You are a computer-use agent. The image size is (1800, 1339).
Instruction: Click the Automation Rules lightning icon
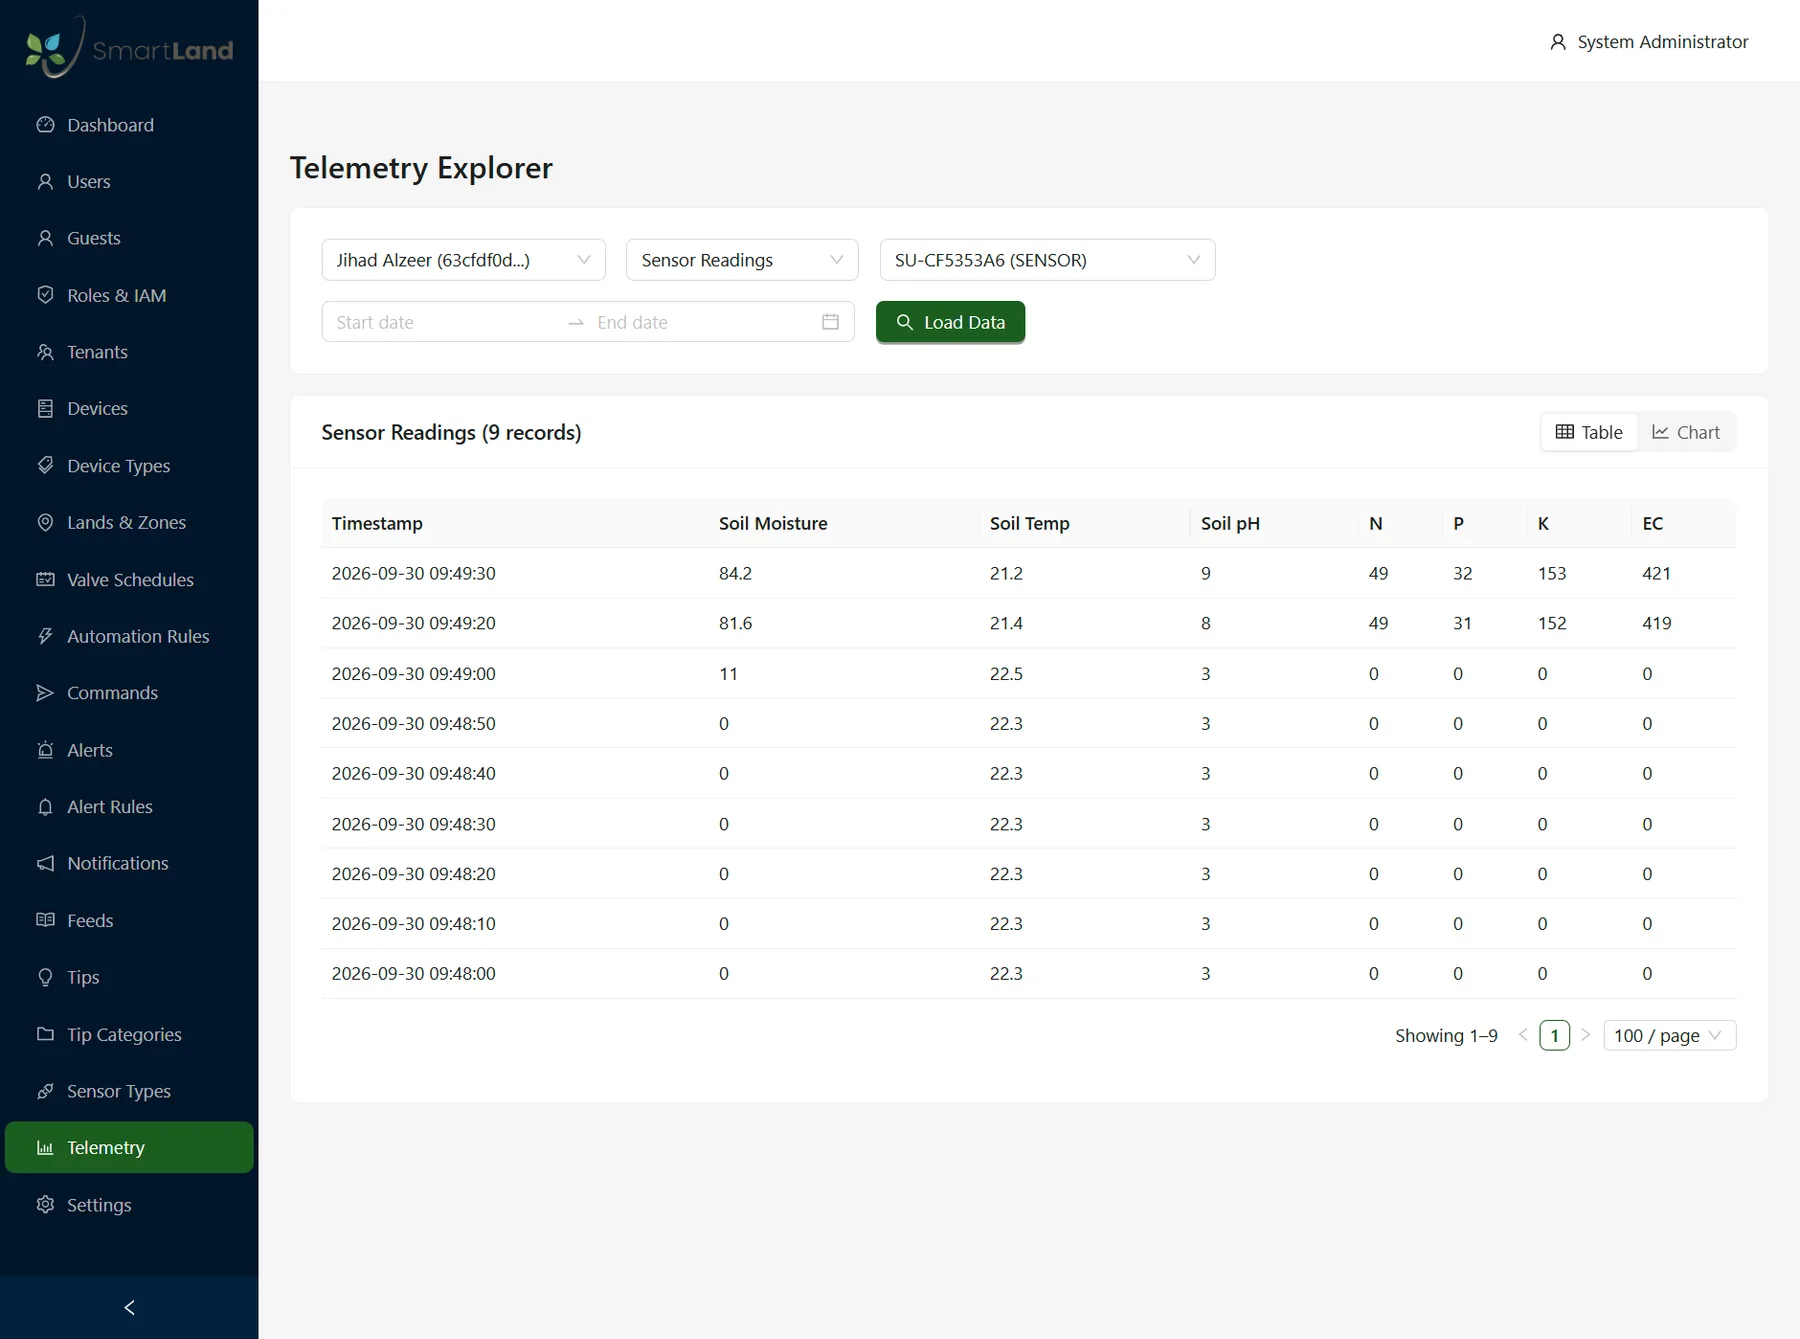pos(45,636)
